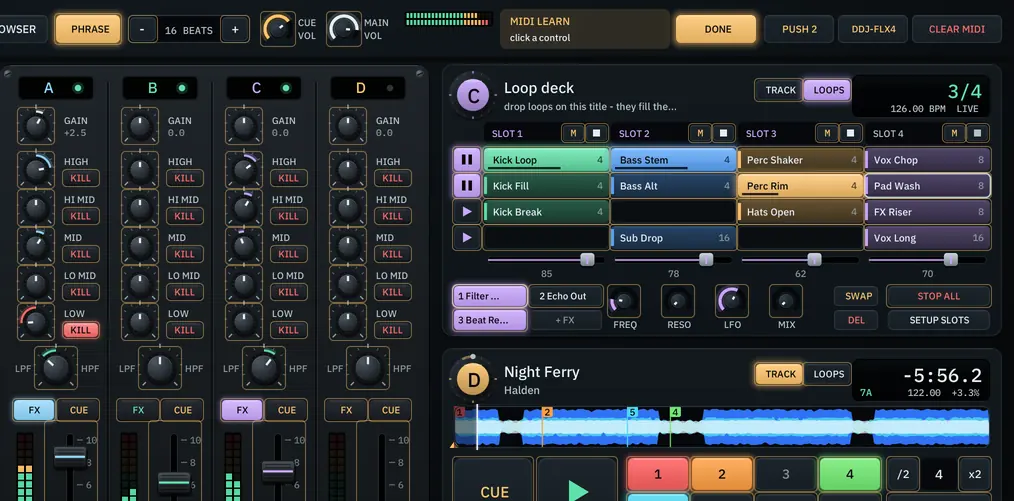Switch Night Ferry deck to LOOPS tab
Image resolution: width=1014 pixels, height=501 pixels.
tap(828, 374)
